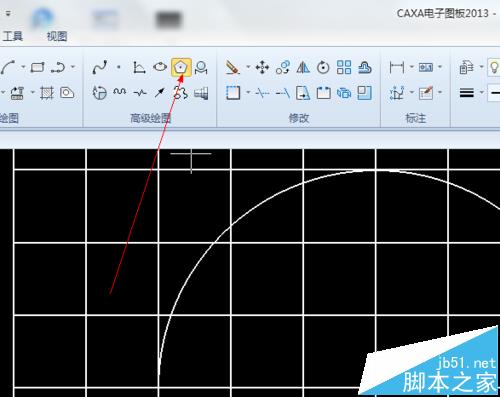
Task: Expand the Dimension tool dropdown arrow
Action: (x=412, y=67)
